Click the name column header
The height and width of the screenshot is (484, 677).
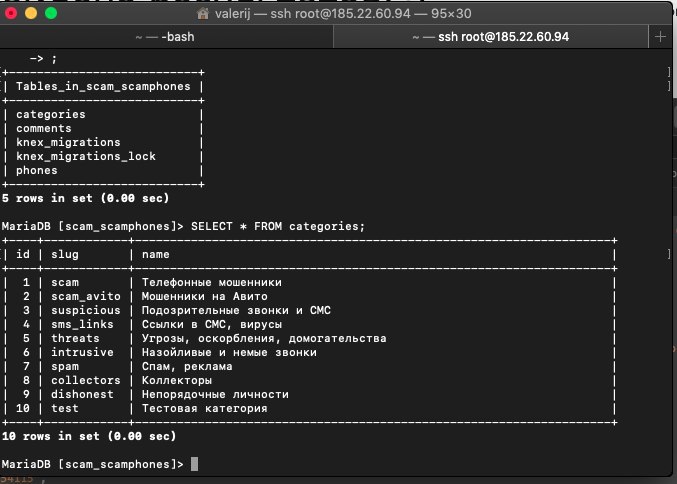156,254
